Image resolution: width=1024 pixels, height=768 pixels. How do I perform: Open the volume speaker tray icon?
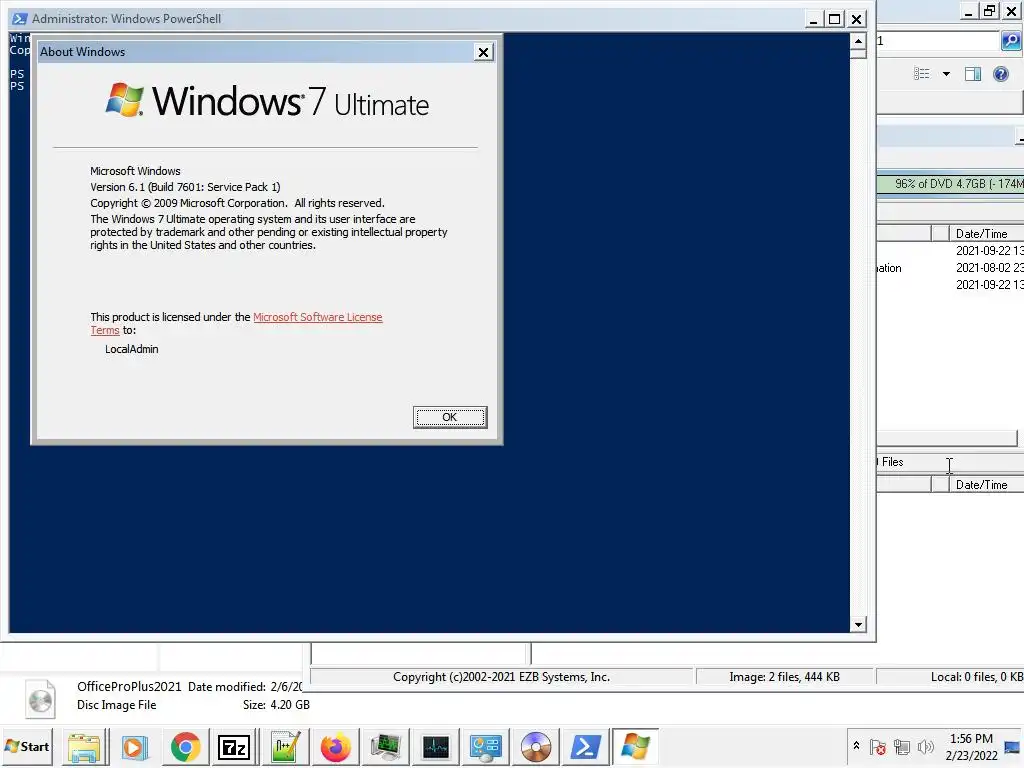click(x=925, y=746)
